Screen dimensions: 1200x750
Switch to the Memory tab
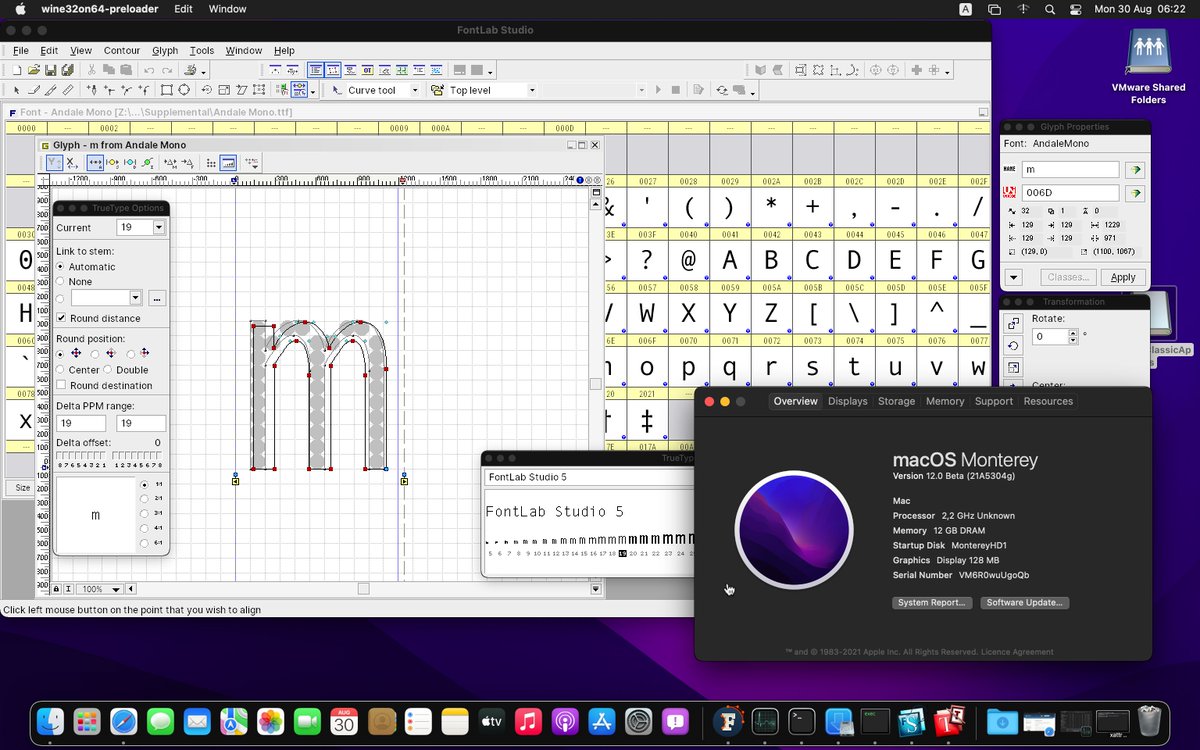(x=945, y=401)
